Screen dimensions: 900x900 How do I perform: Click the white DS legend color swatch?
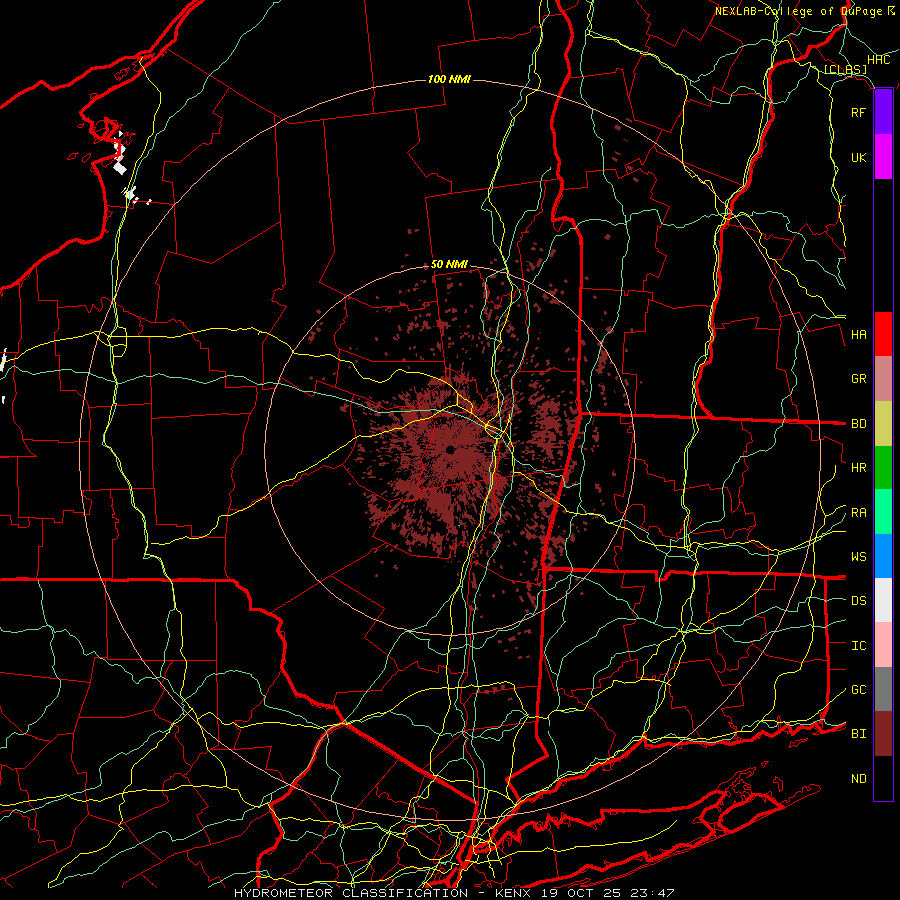click(883, 600)
